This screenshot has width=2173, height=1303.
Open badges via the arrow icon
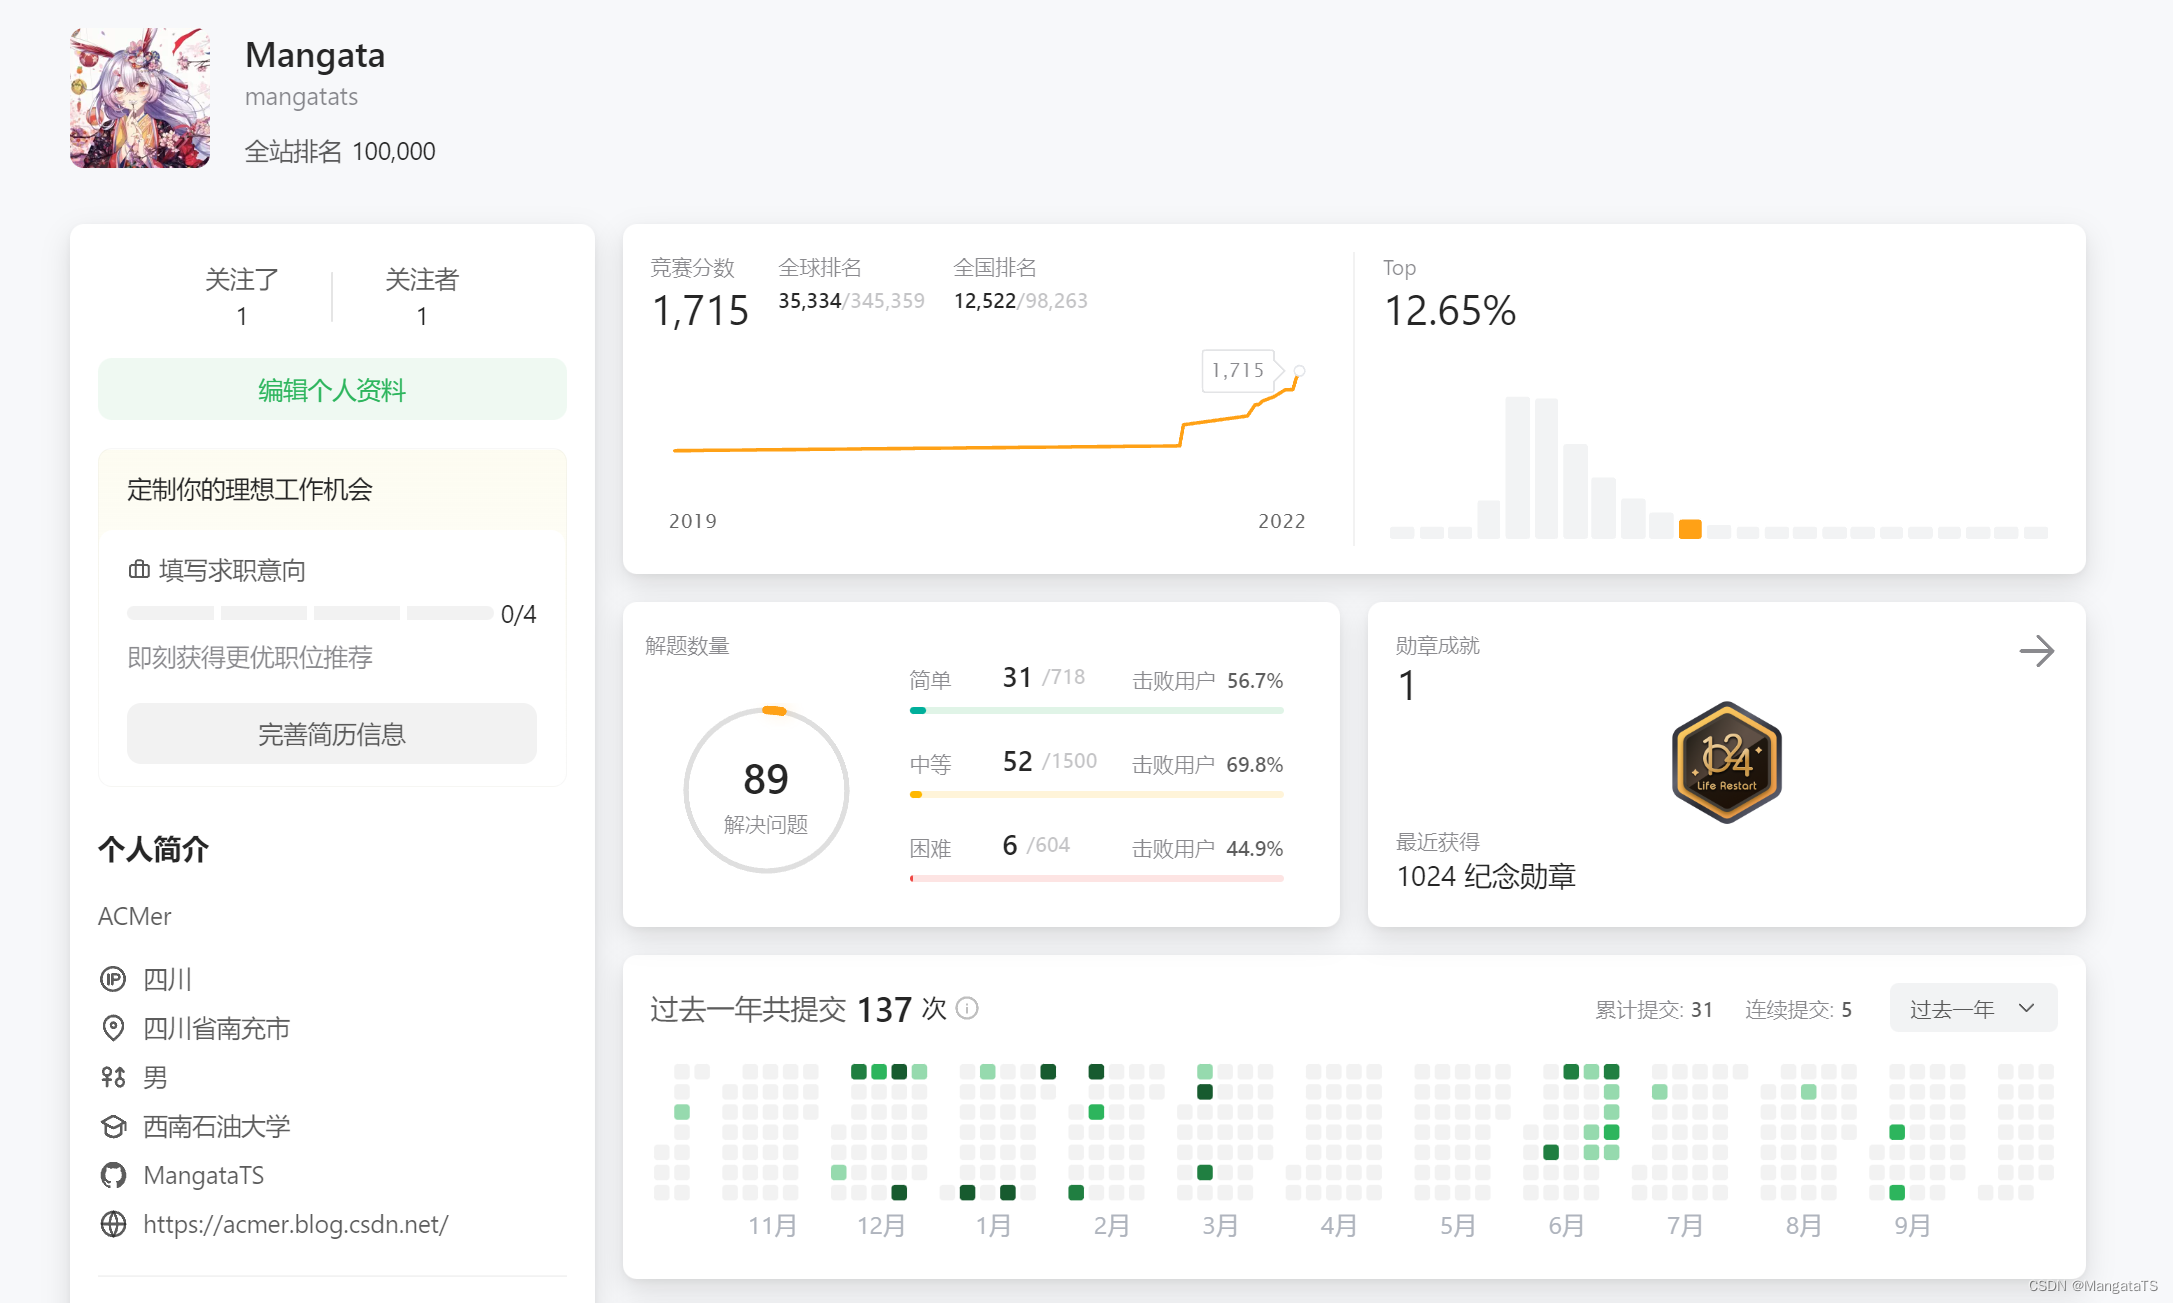point(2036,651)
